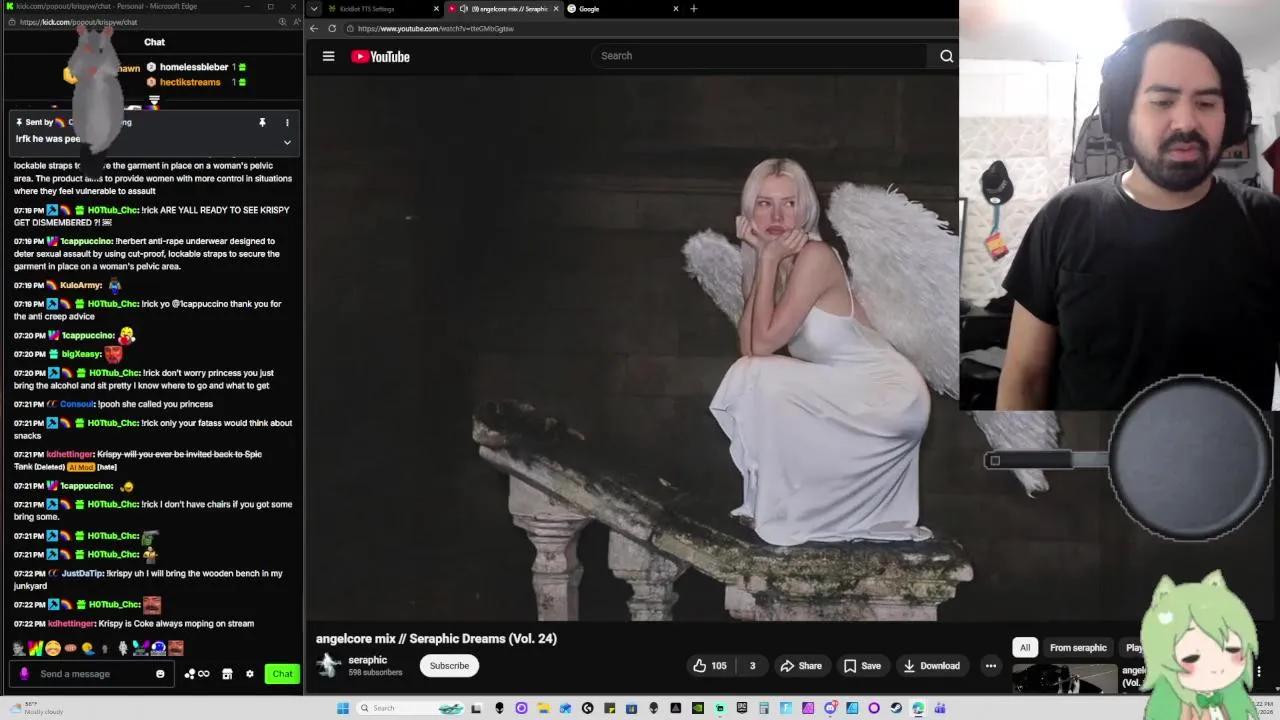The image size is (1280, 720).
Task: Unpin the pinned message in Kick chat
Action: pyautogui.click(x=262, y=123)
